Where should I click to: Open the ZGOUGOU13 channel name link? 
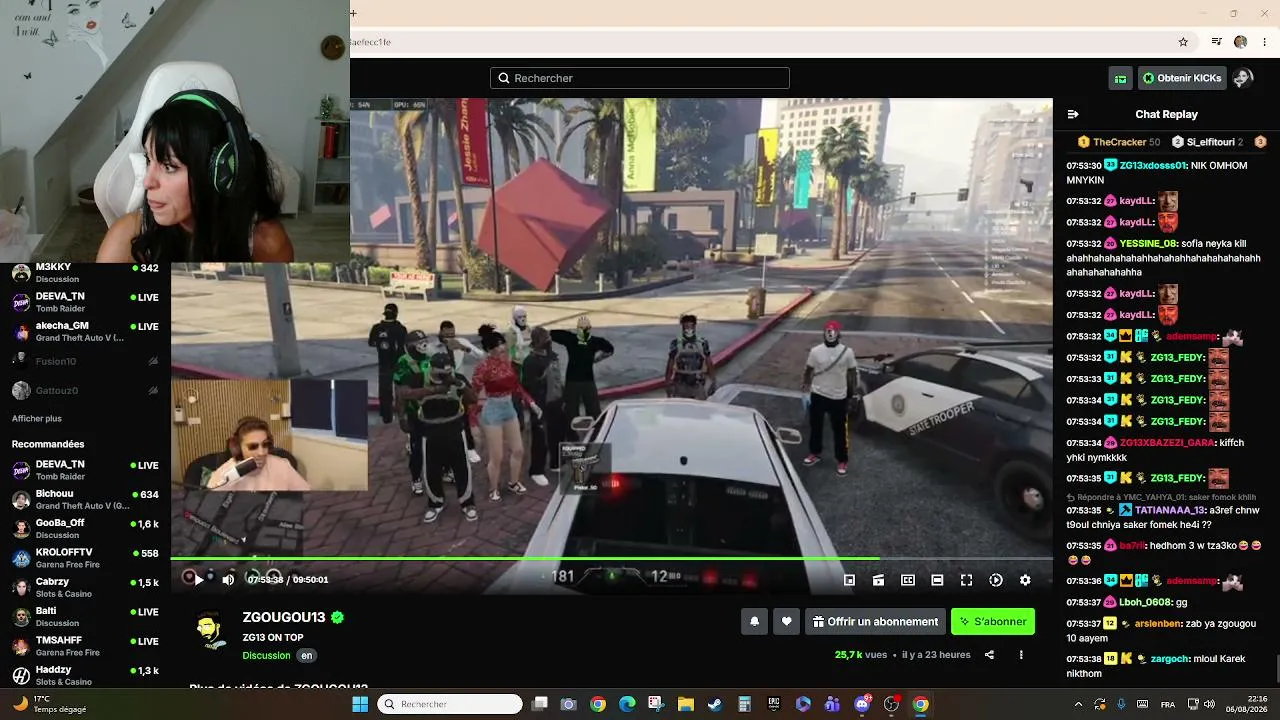click(284, 618)
